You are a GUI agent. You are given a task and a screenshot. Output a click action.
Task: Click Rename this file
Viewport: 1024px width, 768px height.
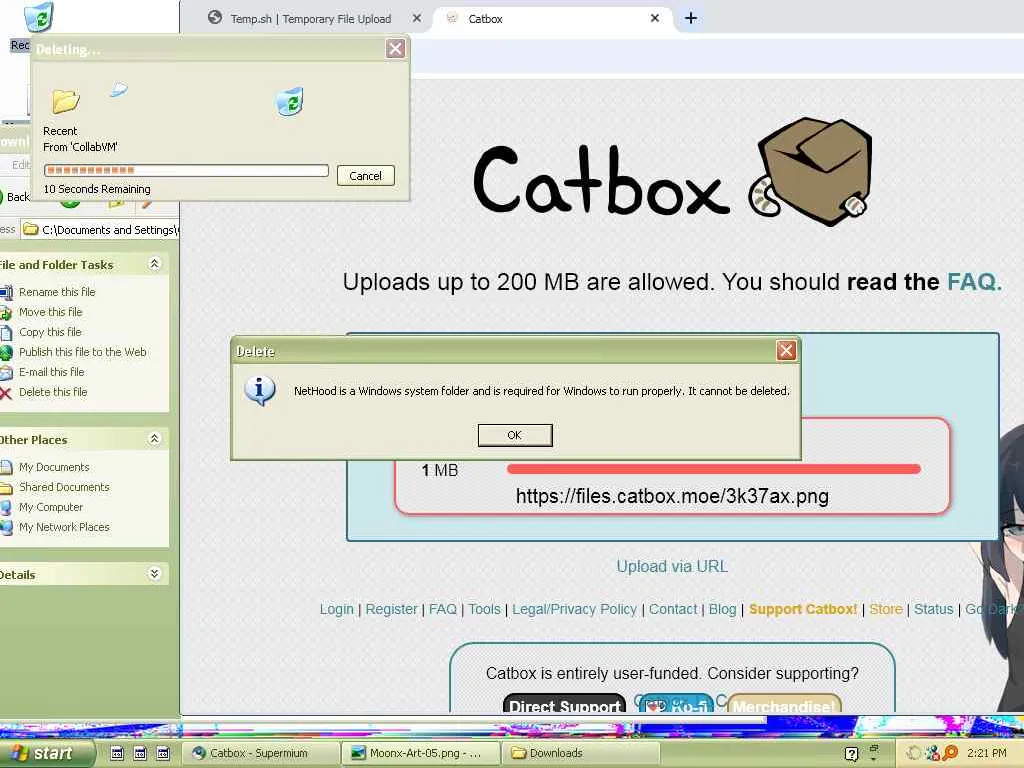coord(57,292)
